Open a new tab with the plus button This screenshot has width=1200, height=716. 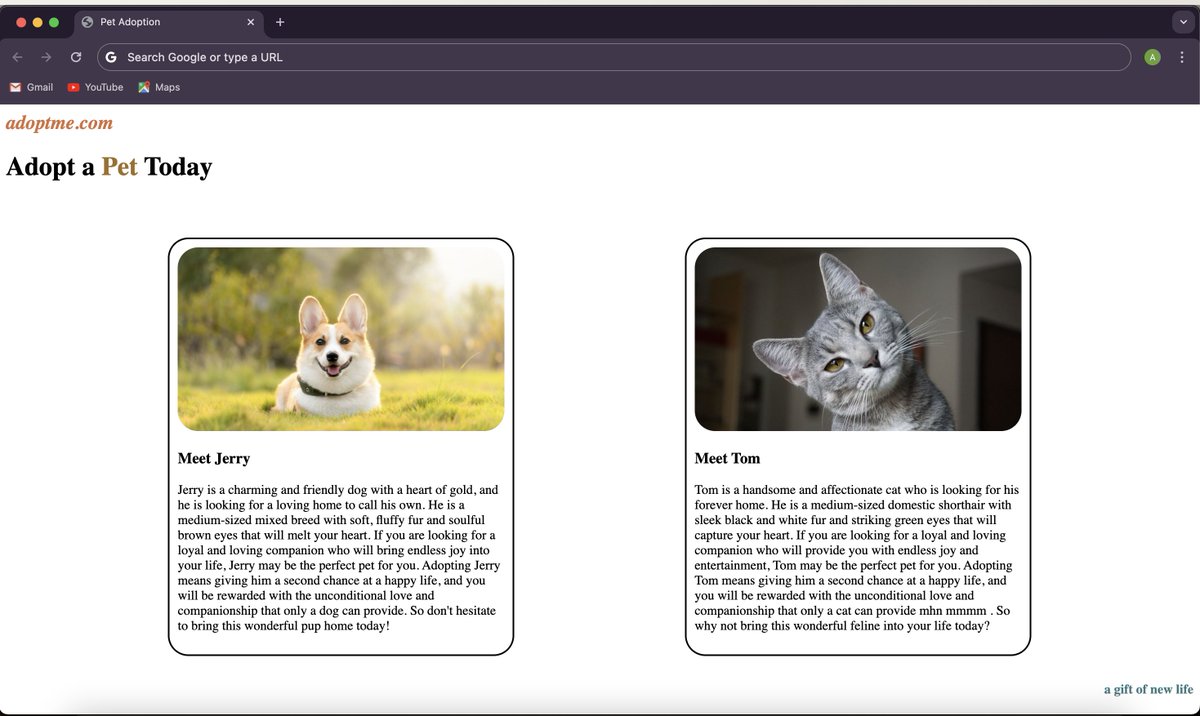click(x=280, y=22)
